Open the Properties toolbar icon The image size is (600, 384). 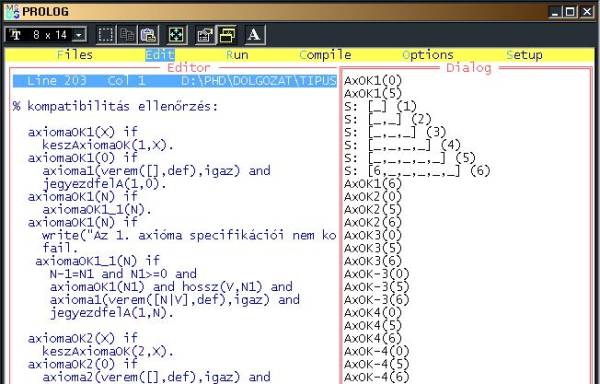(x=205, y=35)
